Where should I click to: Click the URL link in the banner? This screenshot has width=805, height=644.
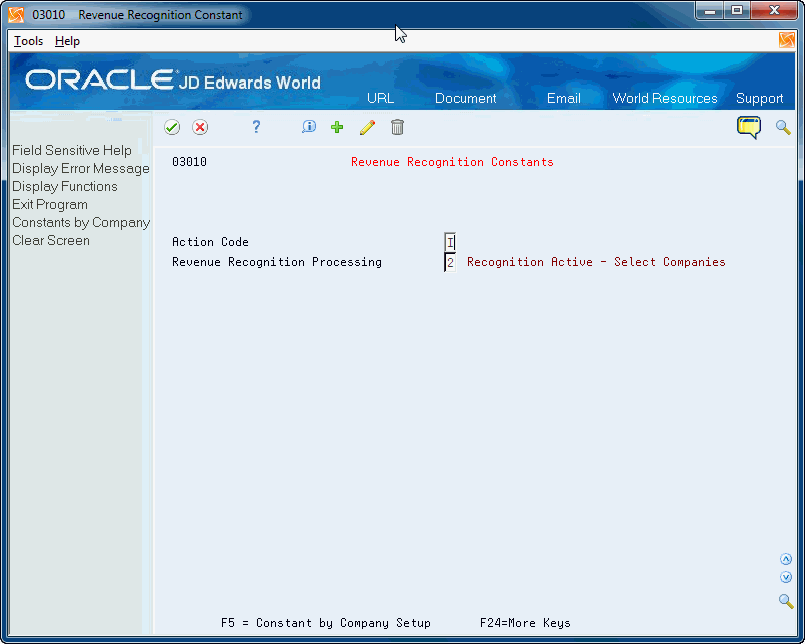(380, 98)
